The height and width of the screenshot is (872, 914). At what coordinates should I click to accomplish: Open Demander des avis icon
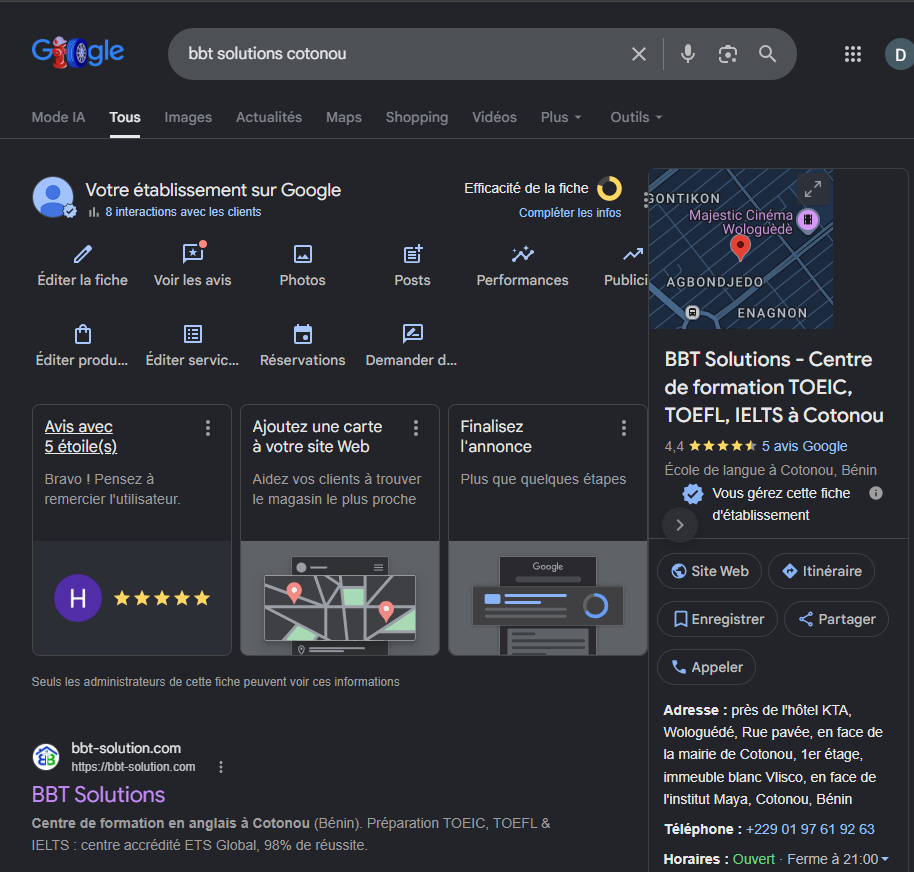click(413, 334)
